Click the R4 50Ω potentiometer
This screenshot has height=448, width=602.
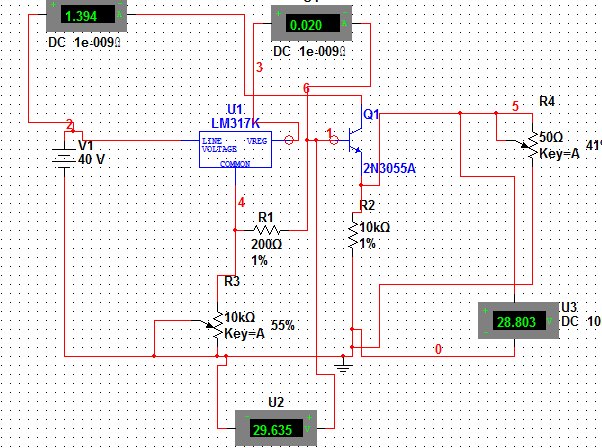[x=531, y=145]
